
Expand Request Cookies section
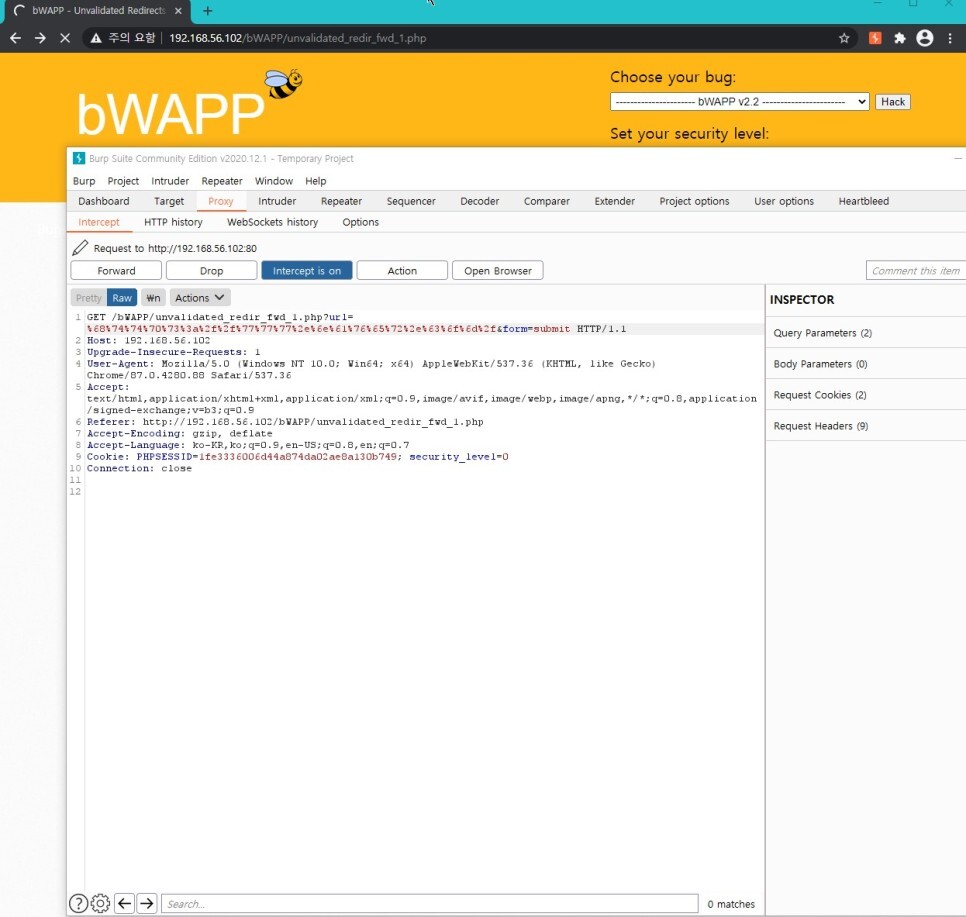click(x=865, y=394)
